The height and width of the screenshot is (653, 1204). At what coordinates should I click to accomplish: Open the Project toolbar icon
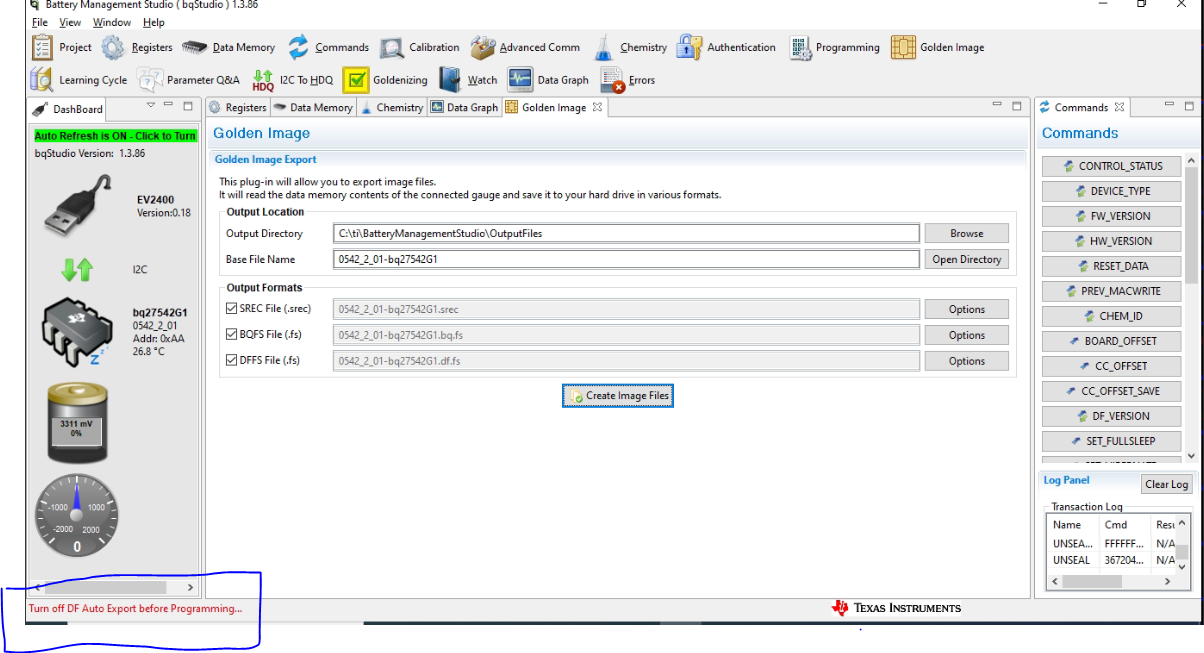(x=42, y=47)
